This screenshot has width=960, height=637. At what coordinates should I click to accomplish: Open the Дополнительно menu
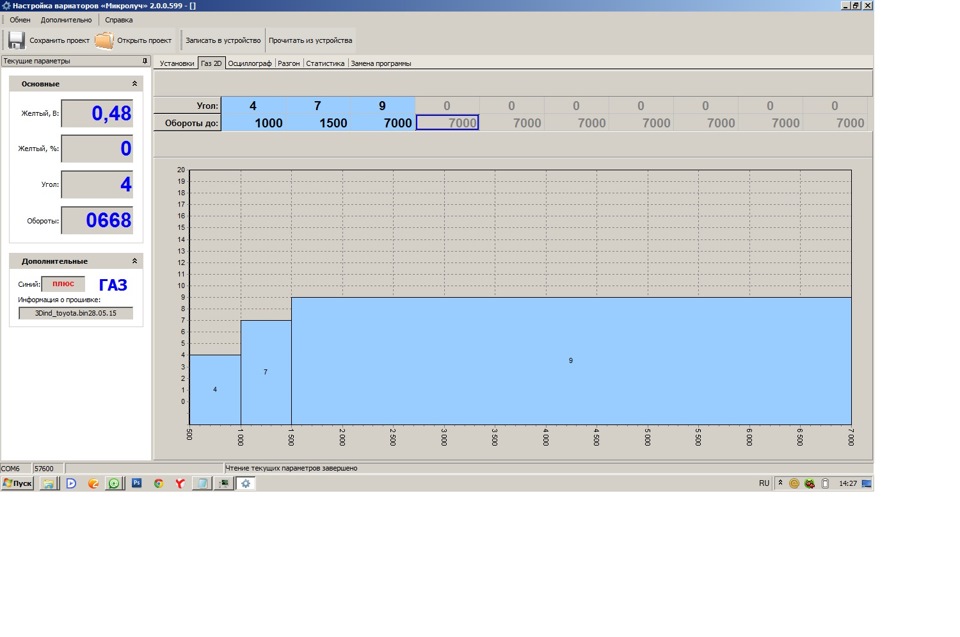[66, 20]
